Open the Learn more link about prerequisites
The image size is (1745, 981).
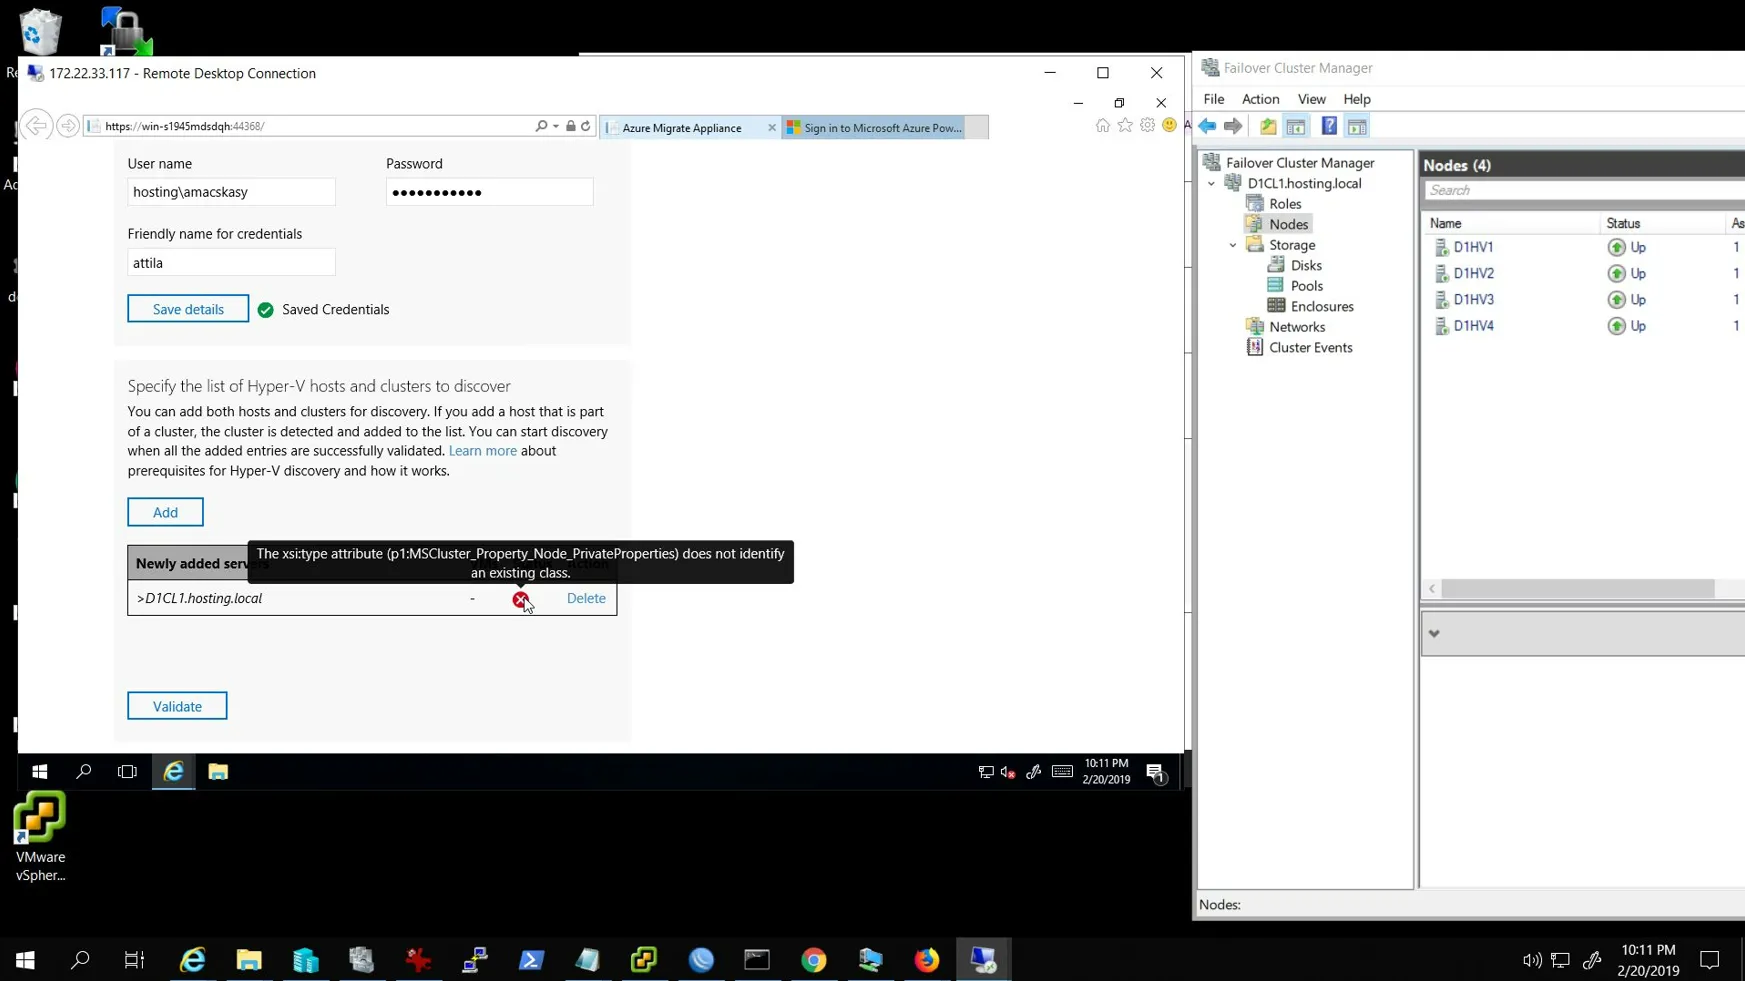coord(483,451)
